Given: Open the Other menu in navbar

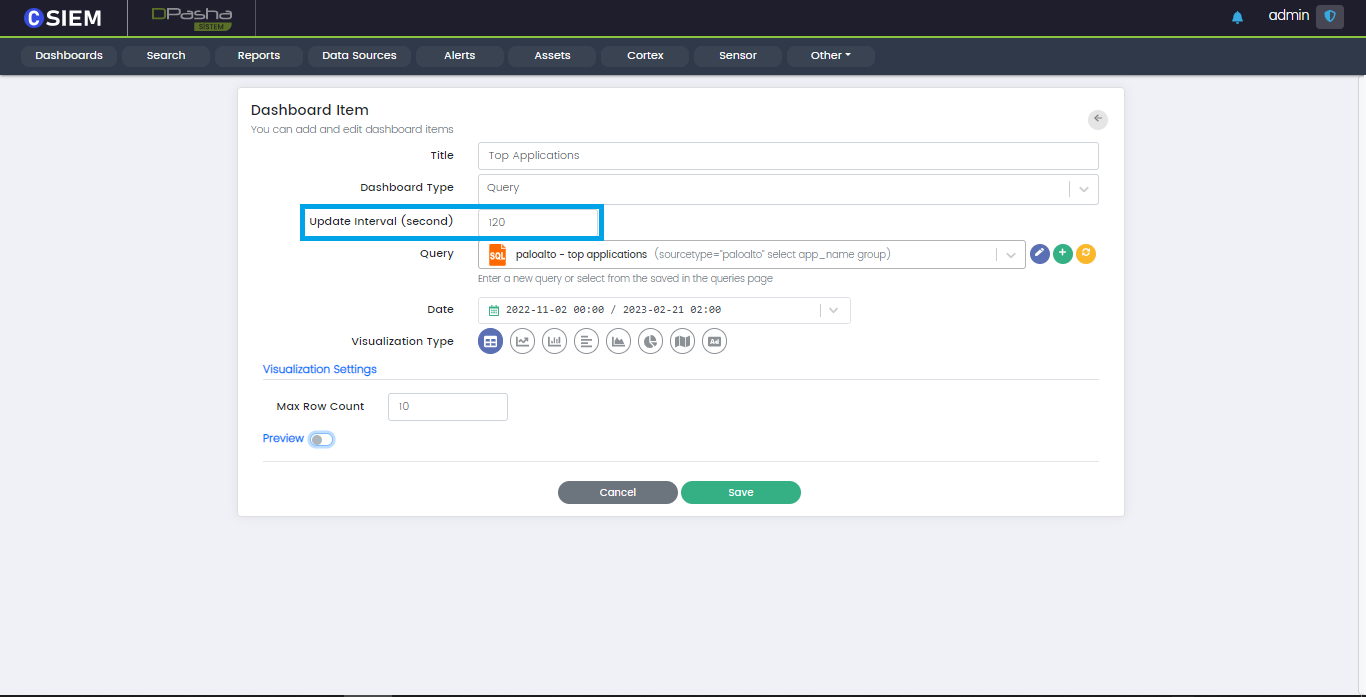Looking at the screenshot, I should 830,56.
